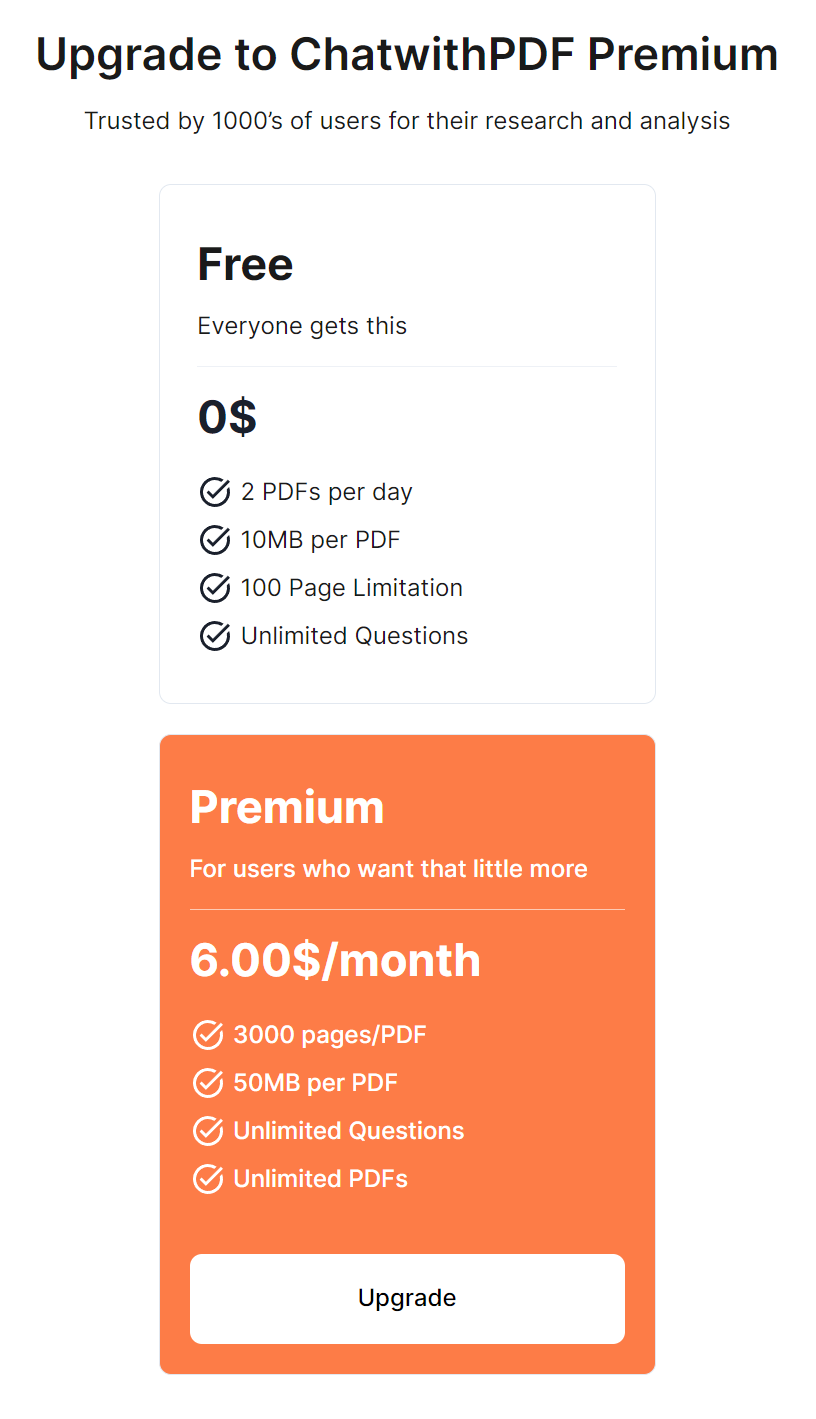This screenshot has width=816, height=1419.
Task: Click the Premium plan title
Action: tap(287, 807)
